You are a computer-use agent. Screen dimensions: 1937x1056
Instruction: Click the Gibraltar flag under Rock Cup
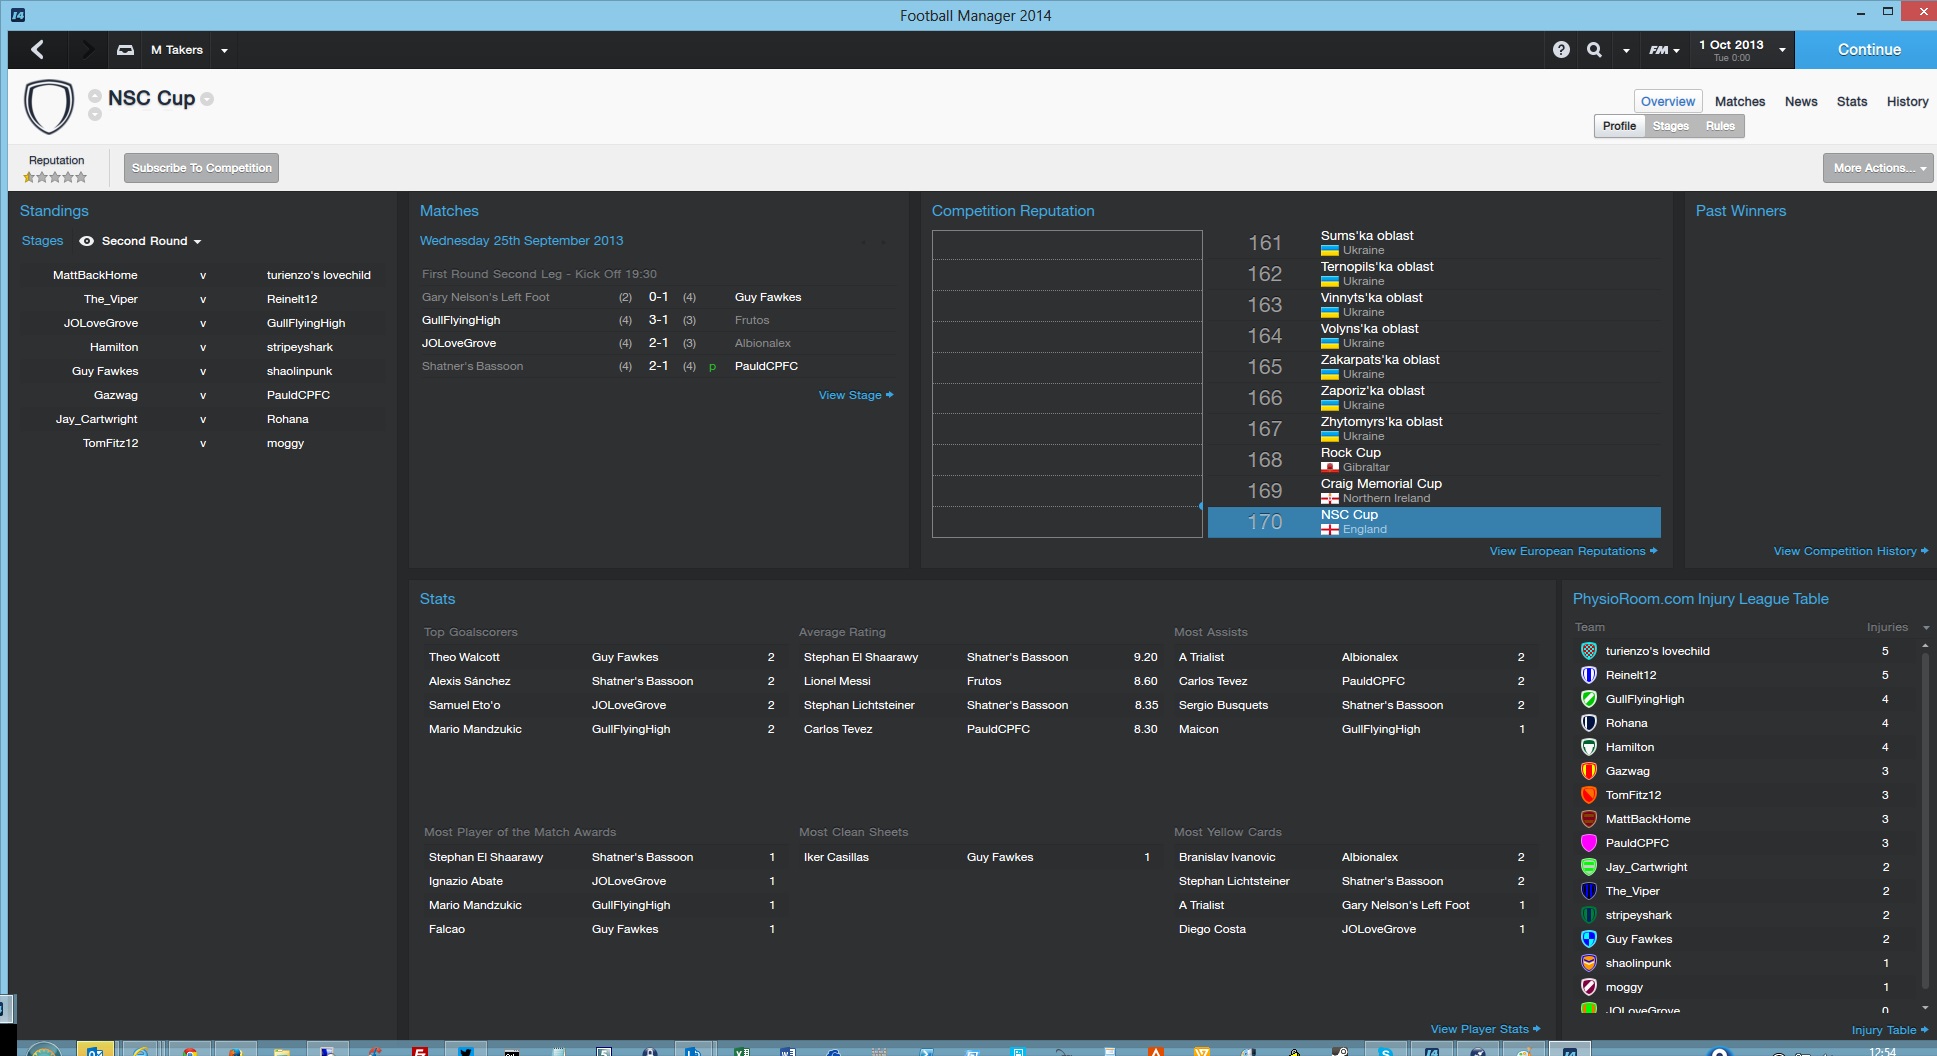point(1329,468)
